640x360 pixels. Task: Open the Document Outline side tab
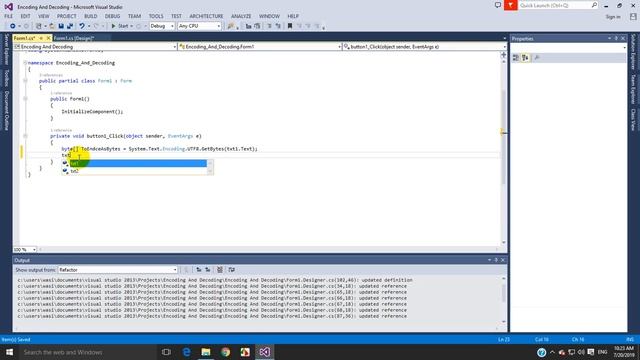click(x=7, y=111)
